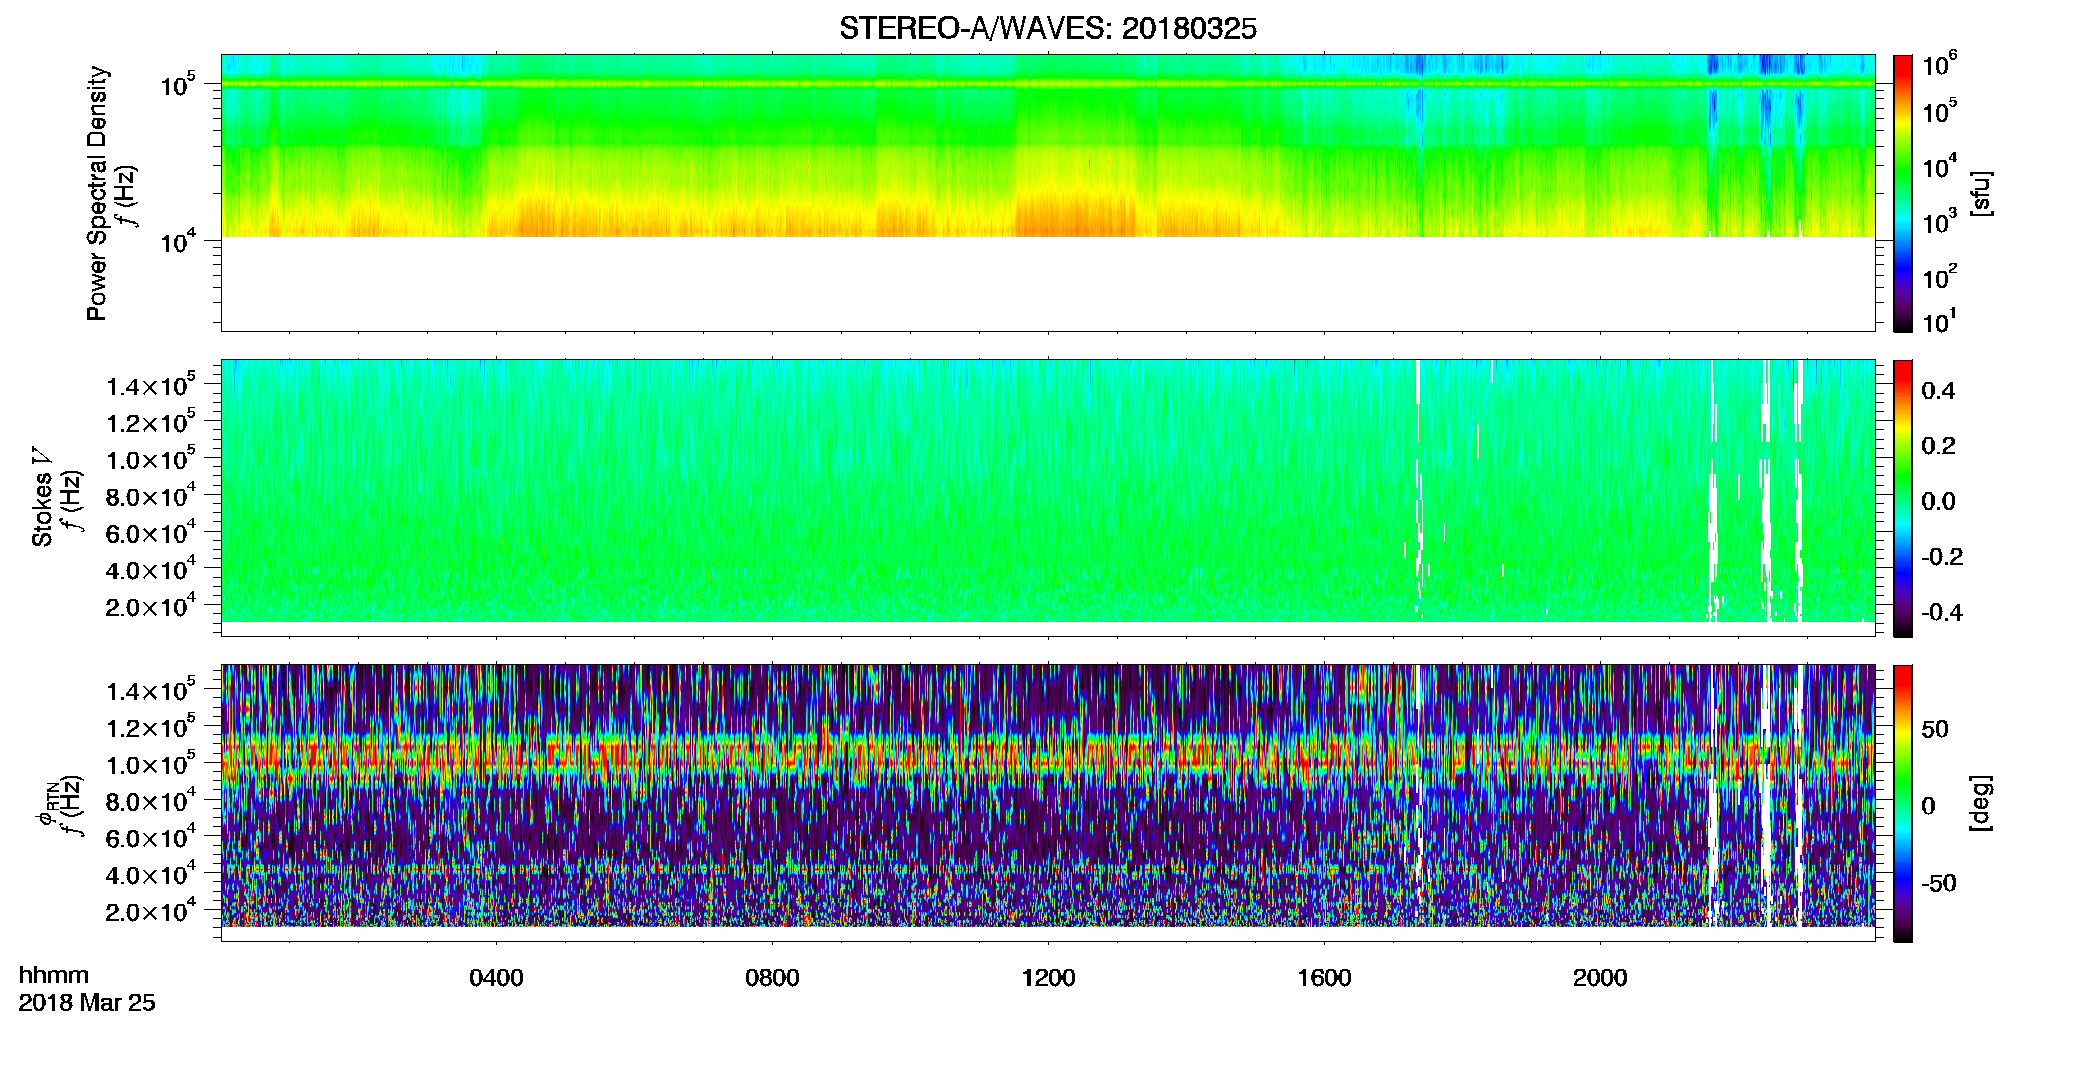2096x1080 pixels.
Task: Click 8.0×10^4 on the φ RTN frequency axis
Action: [150, 801]
